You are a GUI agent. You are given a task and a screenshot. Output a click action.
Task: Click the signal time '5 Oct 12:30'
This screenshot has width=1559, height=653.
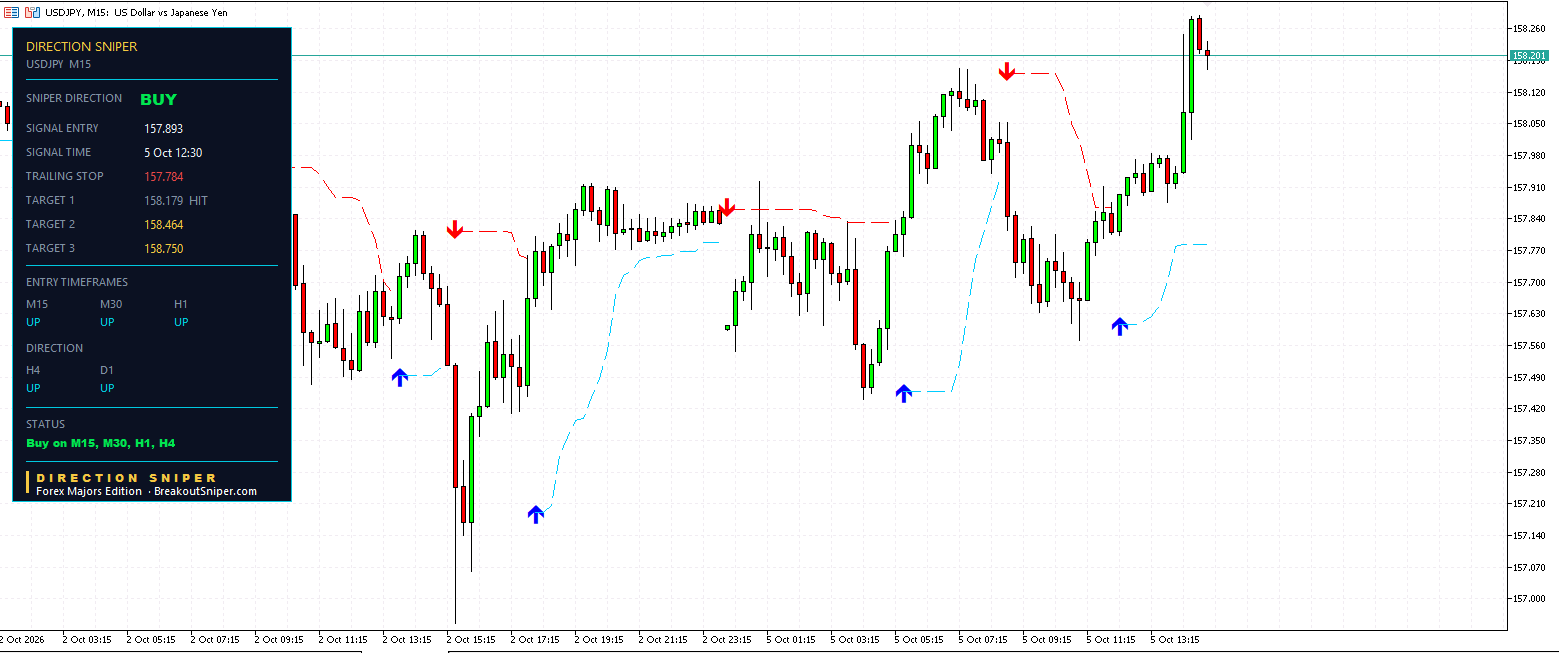tap(173, 152)
